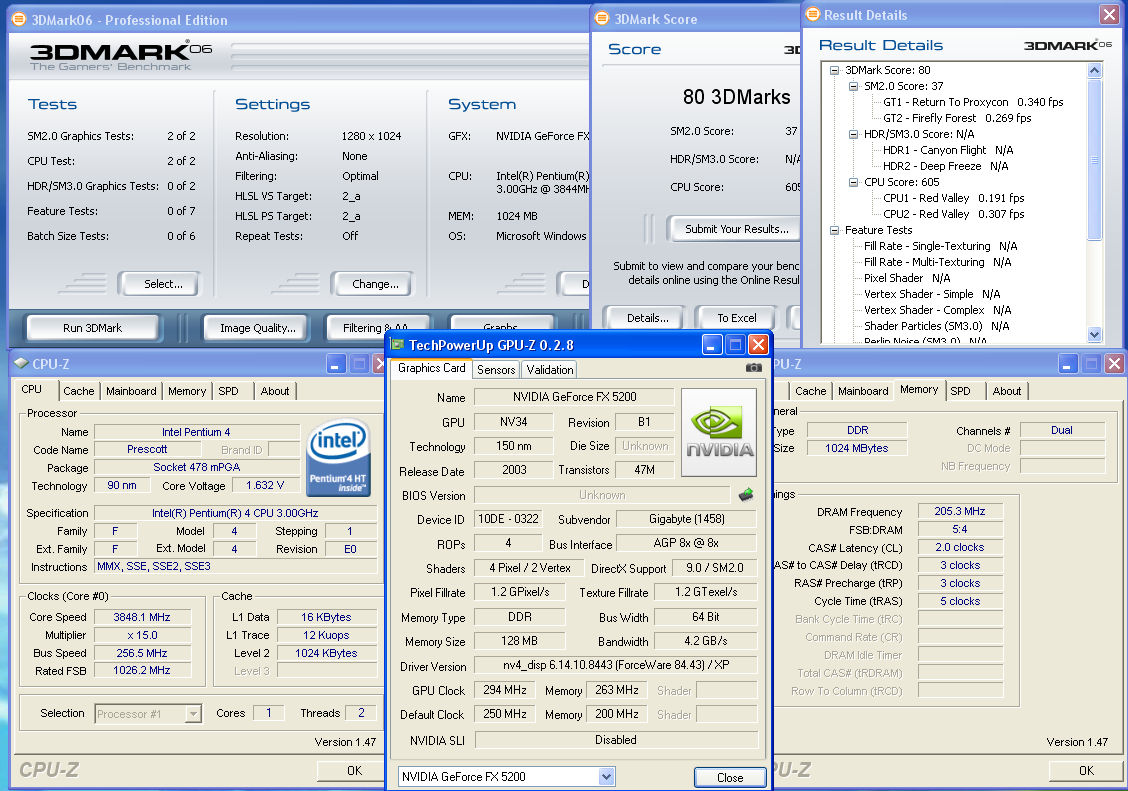Click the GPU Name field in GPU-Z
Screen dimensions: 1128x791
click(574, 397)
